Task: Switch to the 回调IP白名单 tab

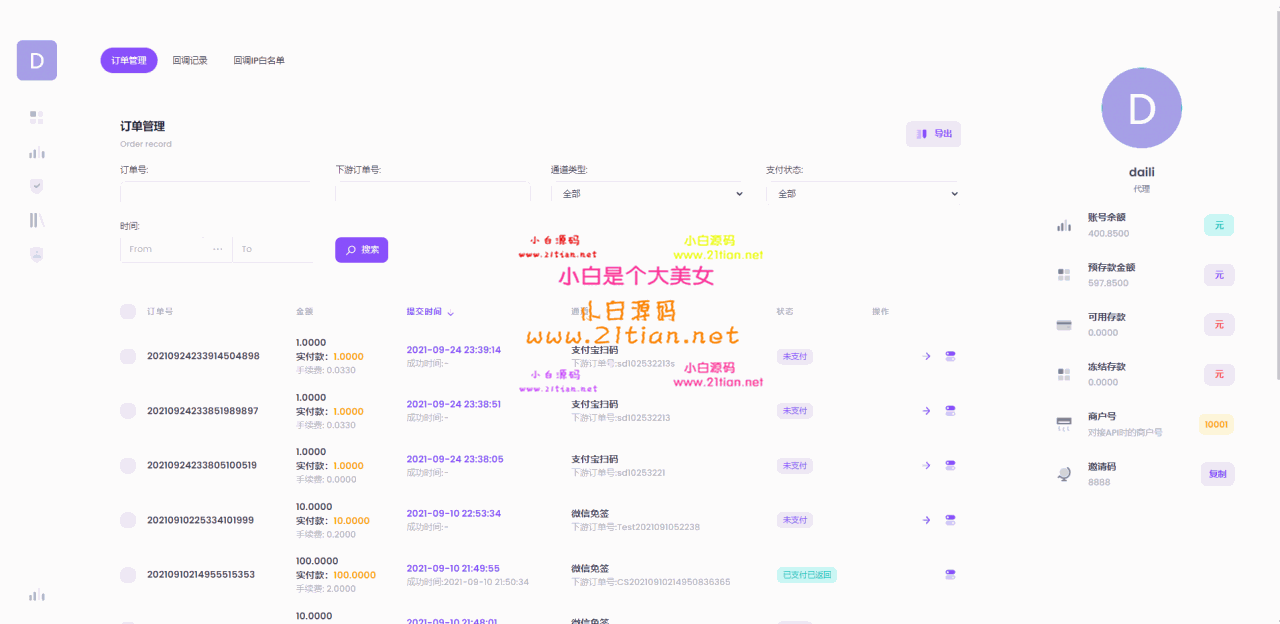Action: pyautogui.click(x=259, y=60)
